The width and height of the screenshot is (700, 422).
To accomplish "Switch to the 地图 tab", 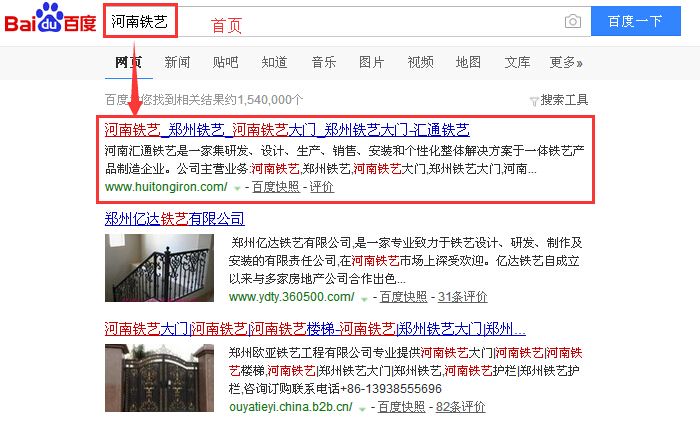I will point(468,62).
